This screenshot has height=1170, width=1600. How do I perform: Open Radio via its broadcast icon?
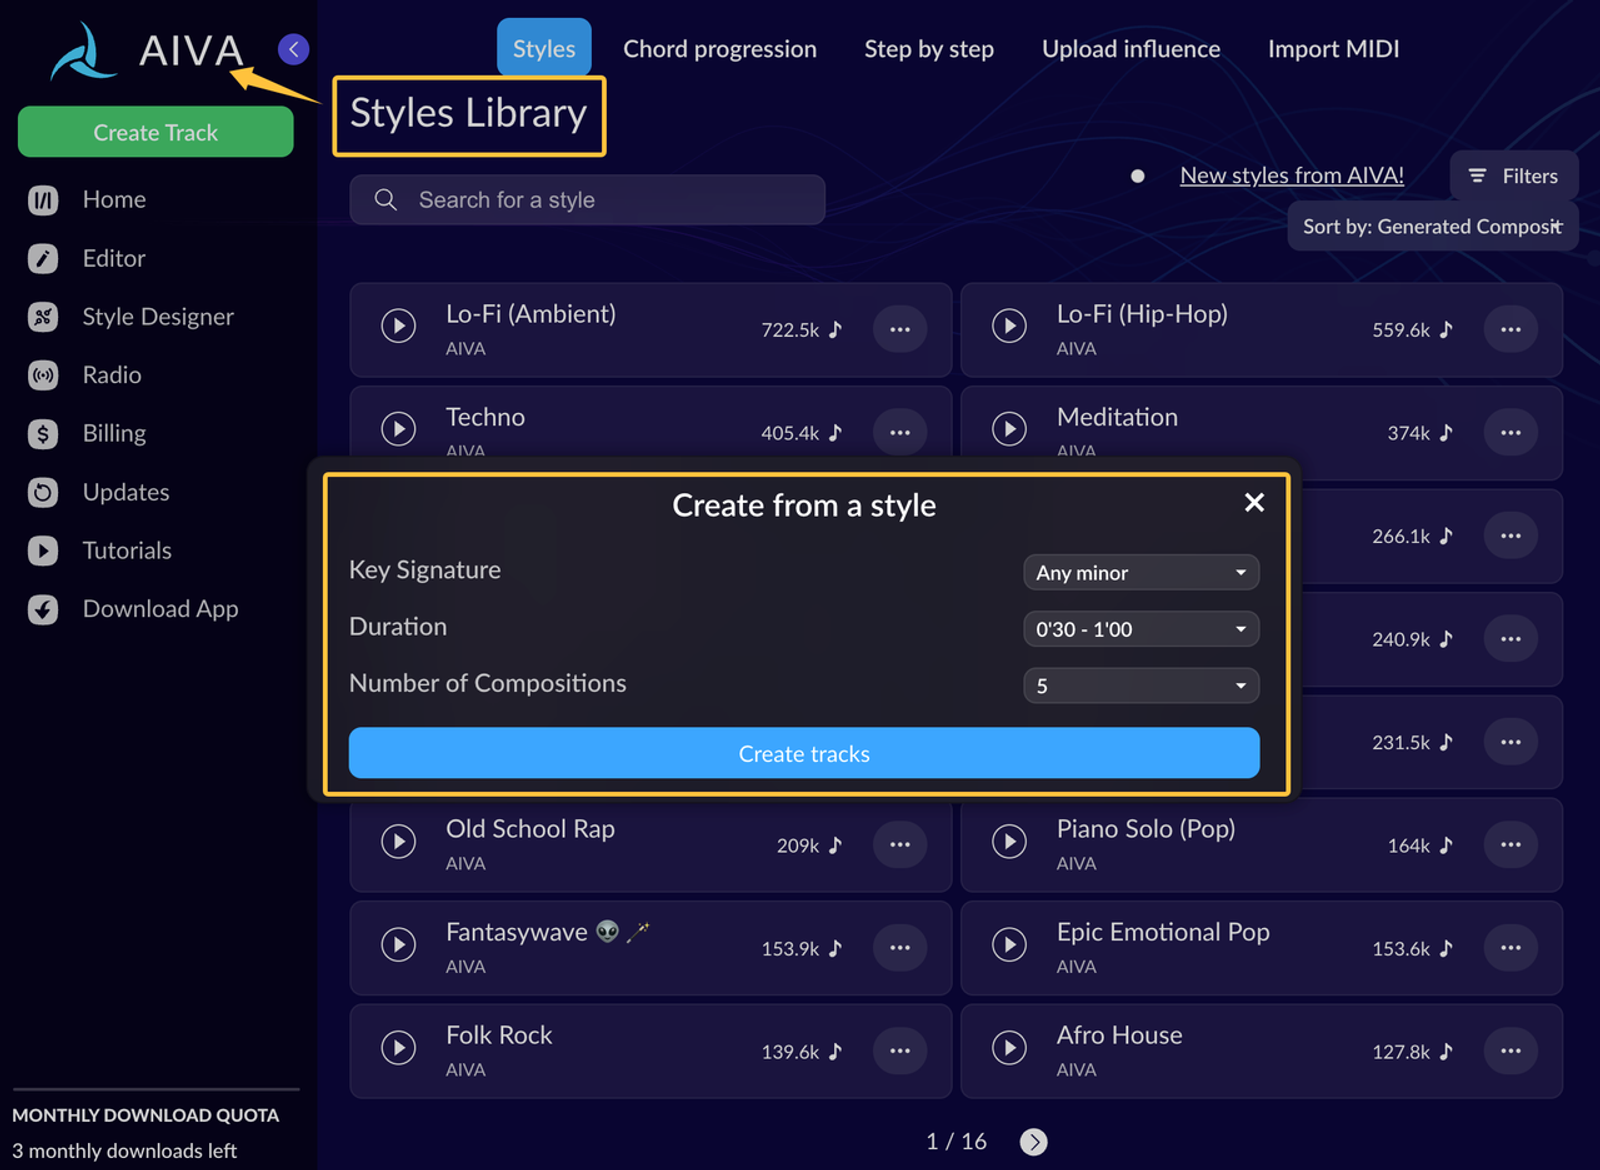click(43, 375)
